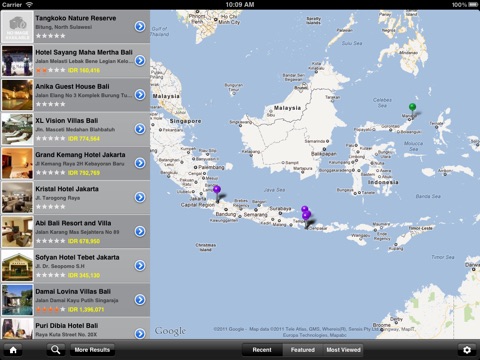The height and width of the screenshot is (360, 480).
Task: Select the Tangkoko Nature Reserve title
Action: point(76,18)
